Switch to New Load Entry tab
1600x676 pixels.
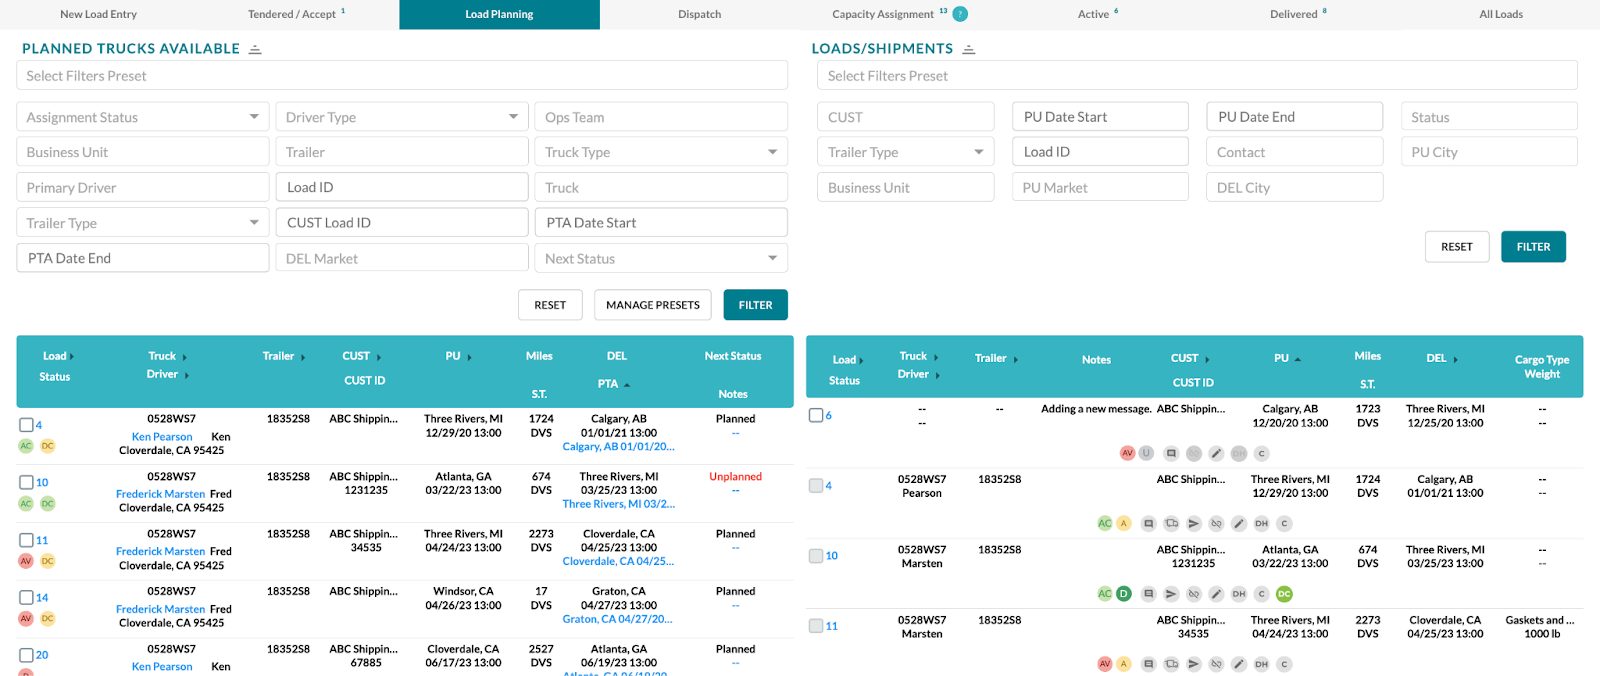click(98, 14)
